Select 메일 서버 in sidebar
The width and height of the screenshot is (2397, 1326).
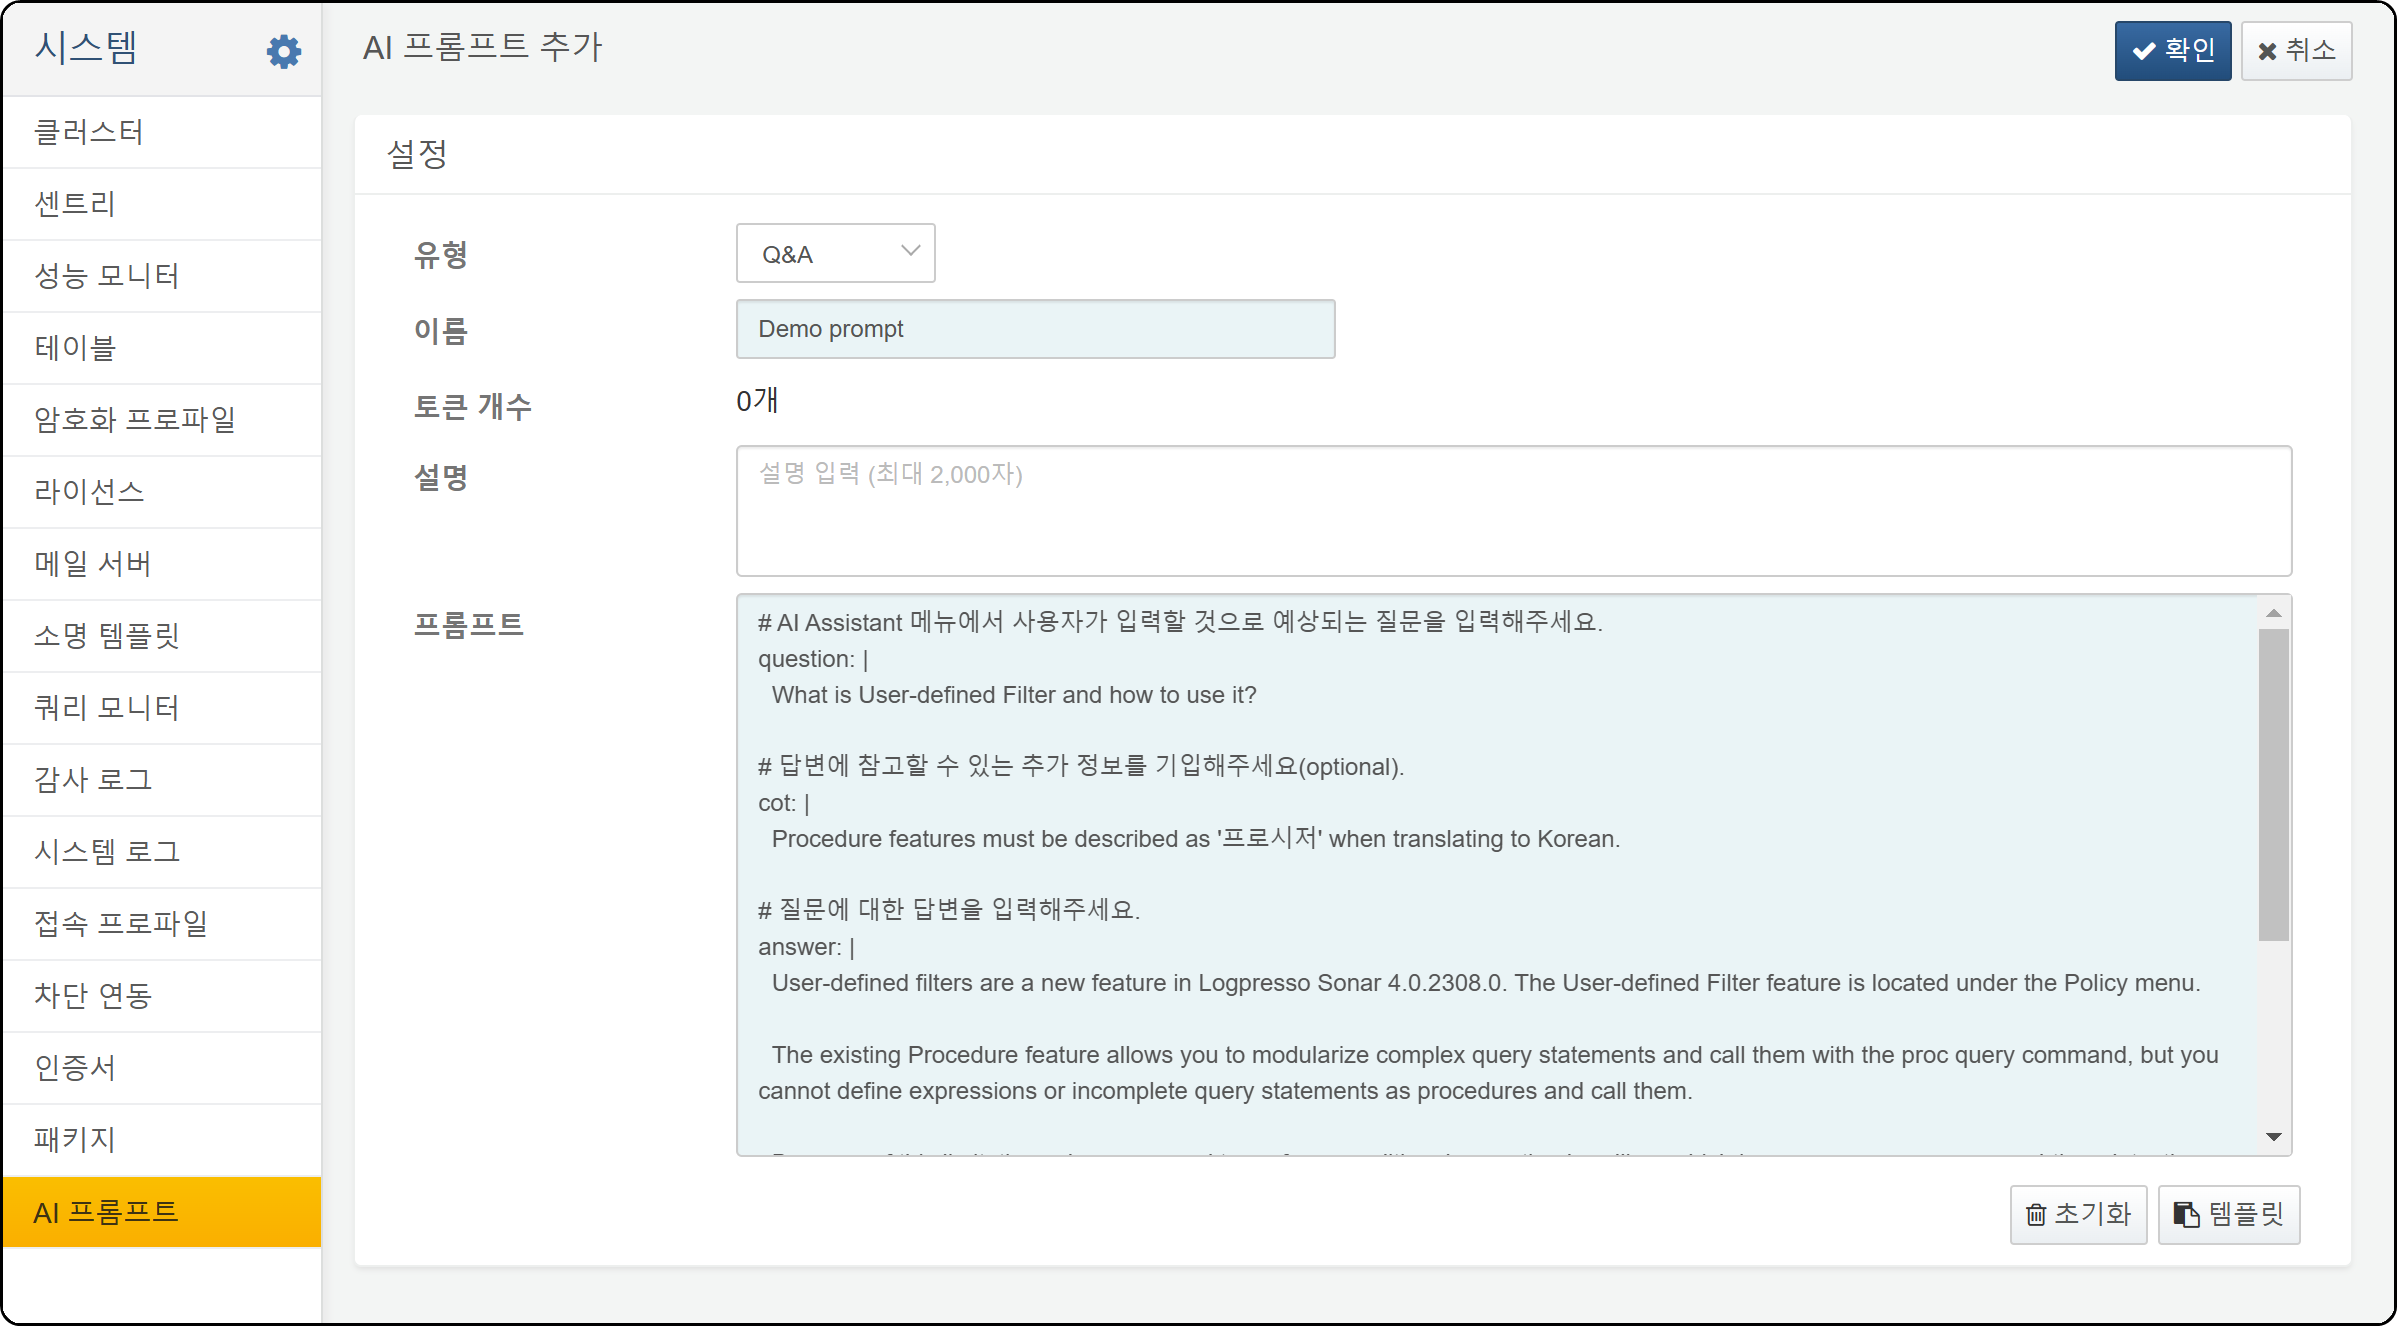tap(162, 564)
